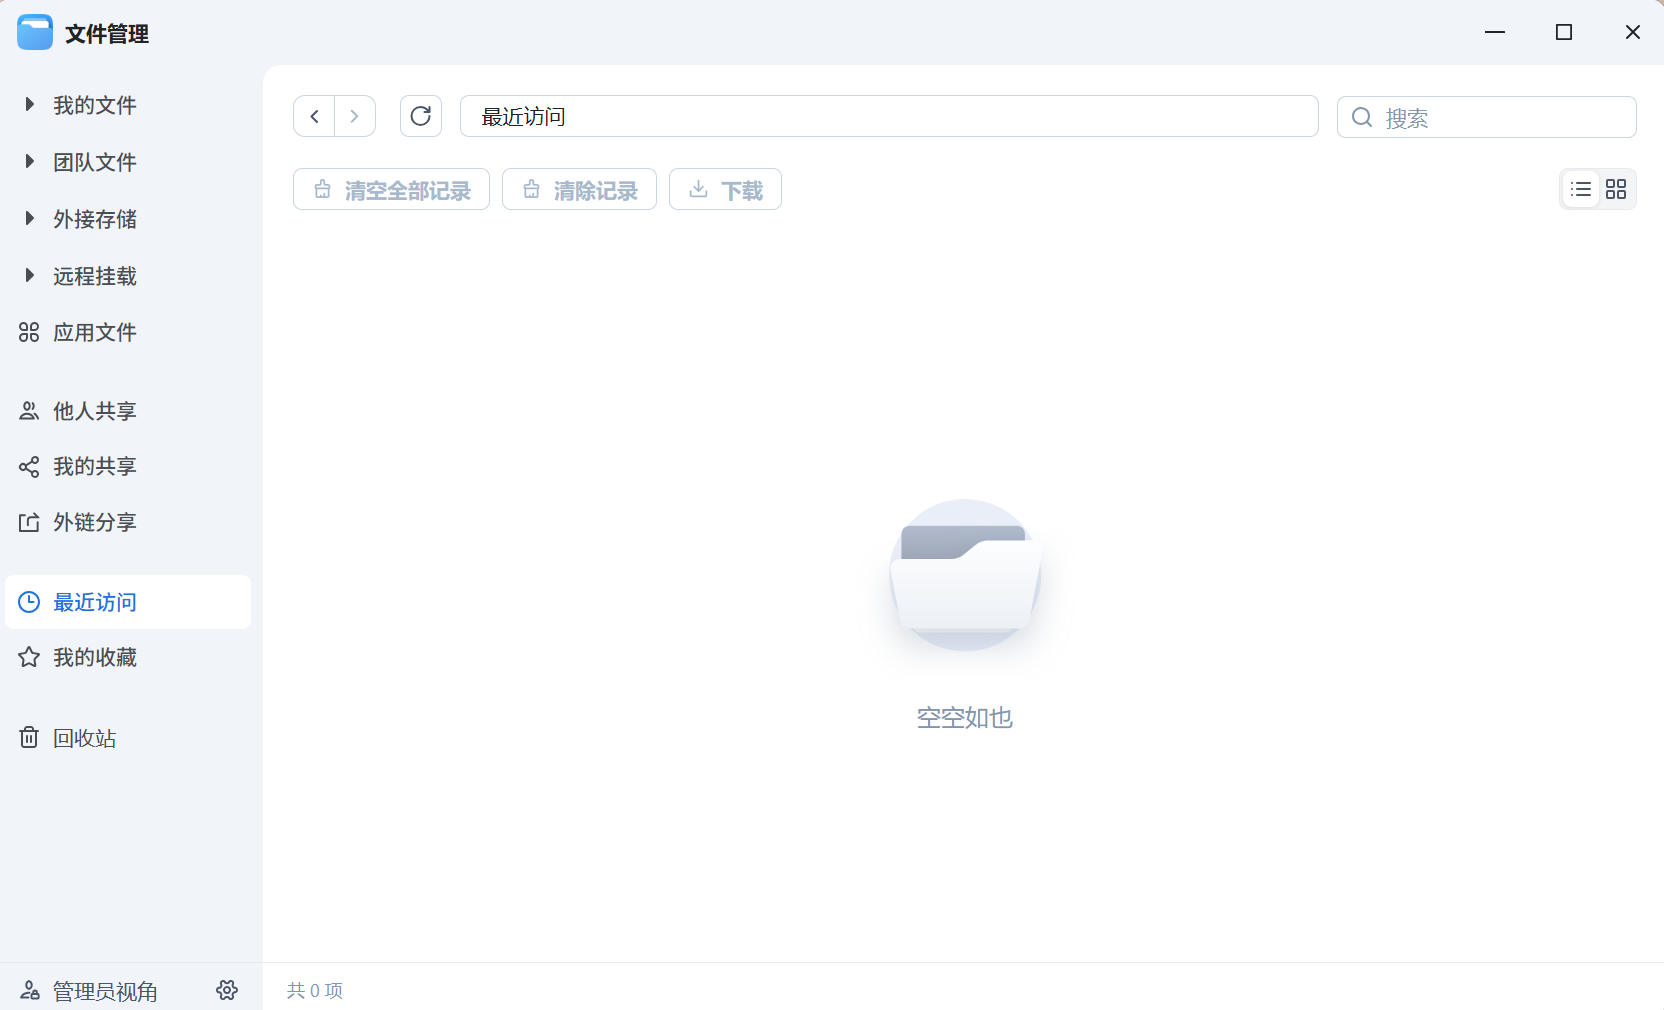
Task: Expand the 团队文件 tree arrow
Action: [29, 161]
